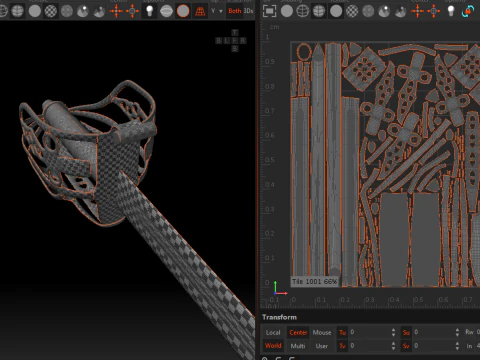
Task: Select the Center pivot mode
Action: [x=298, y=332]
